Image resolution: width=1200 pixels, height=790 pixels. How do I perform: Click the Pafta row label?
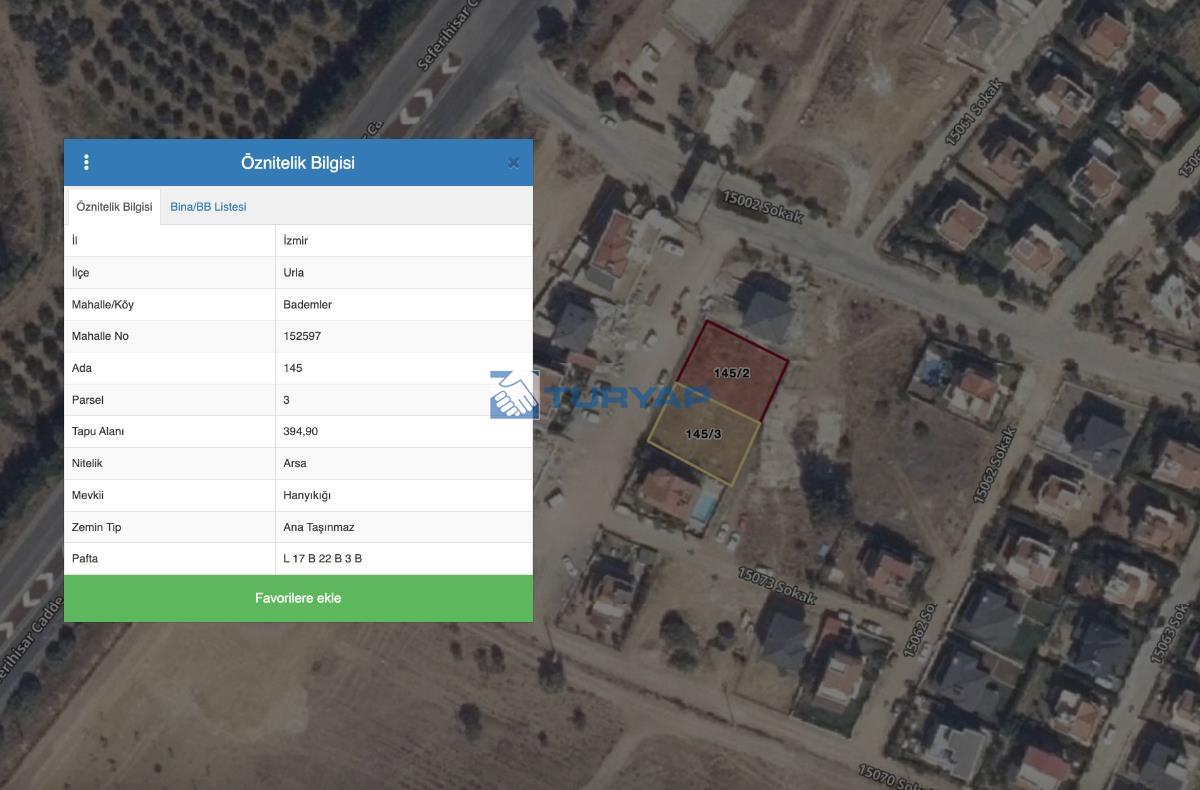click(85, 559)
